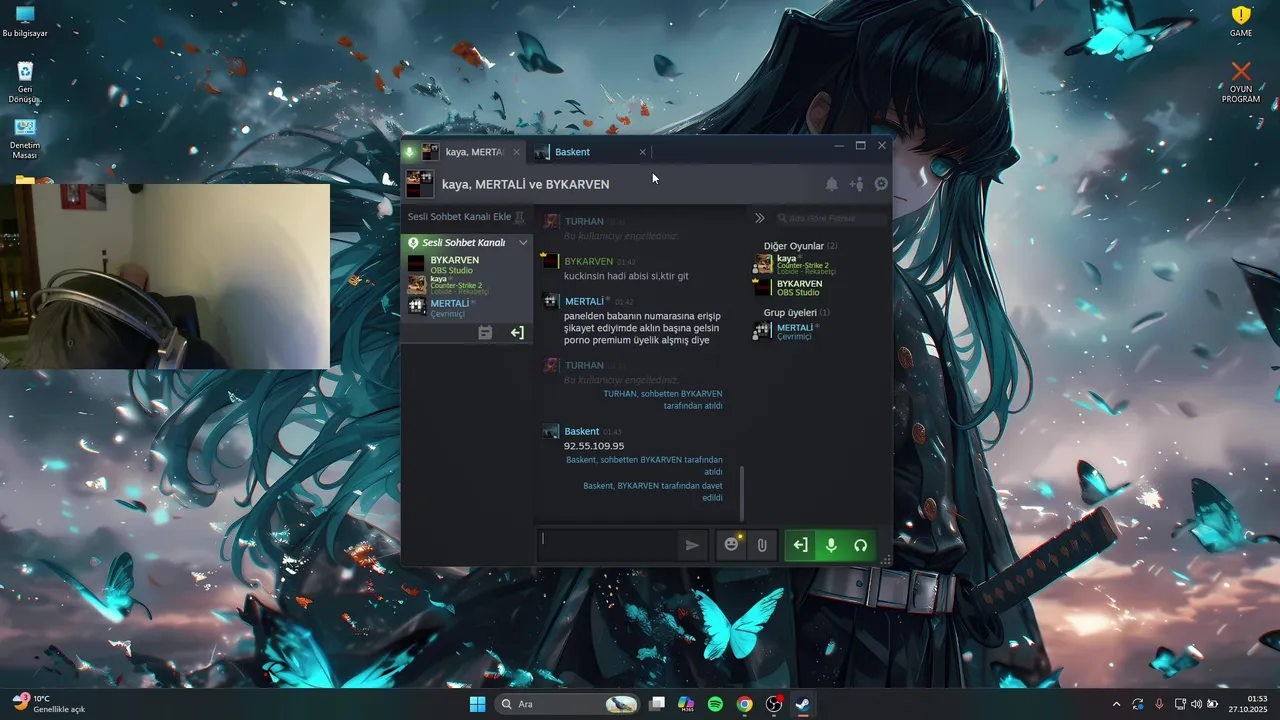Click the group title kaya, MERTALİ ve BYKARVEN
The image size is (1280, 720).
(x=525, y=184)
